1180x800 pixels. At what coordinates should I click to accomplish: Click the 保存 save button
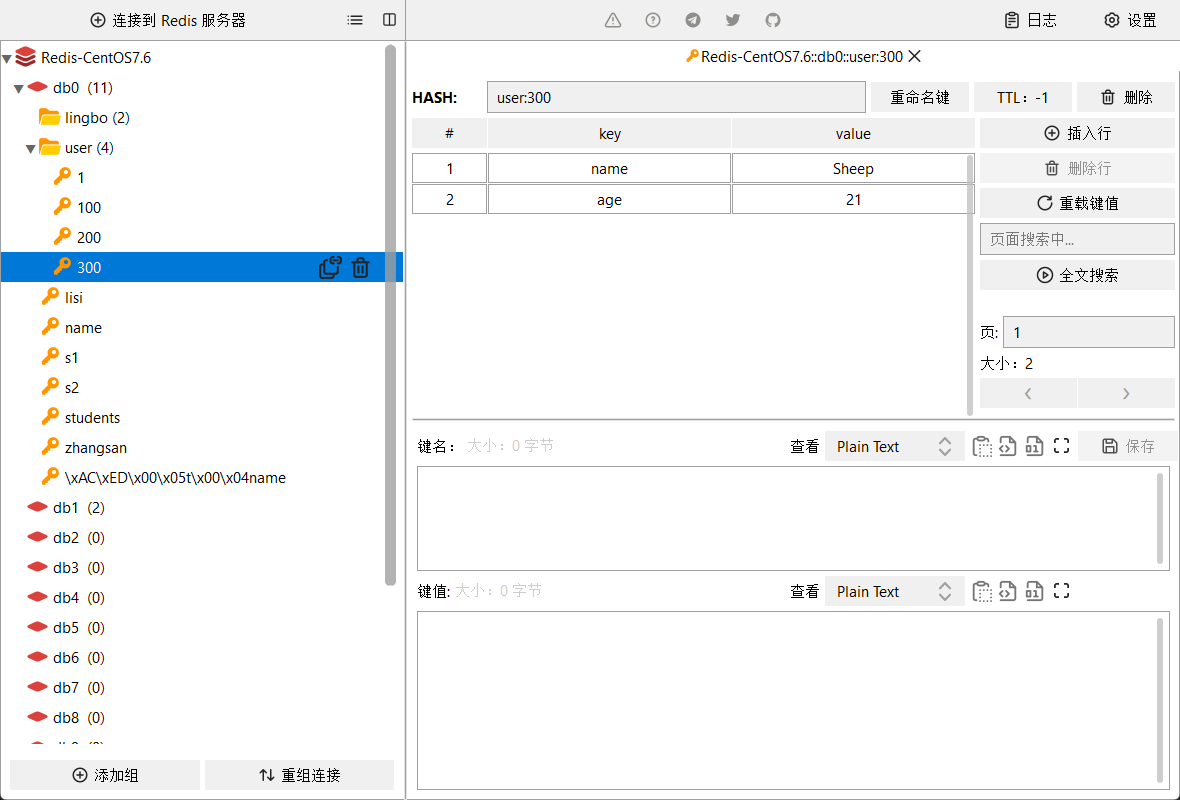click(1127, 446)
